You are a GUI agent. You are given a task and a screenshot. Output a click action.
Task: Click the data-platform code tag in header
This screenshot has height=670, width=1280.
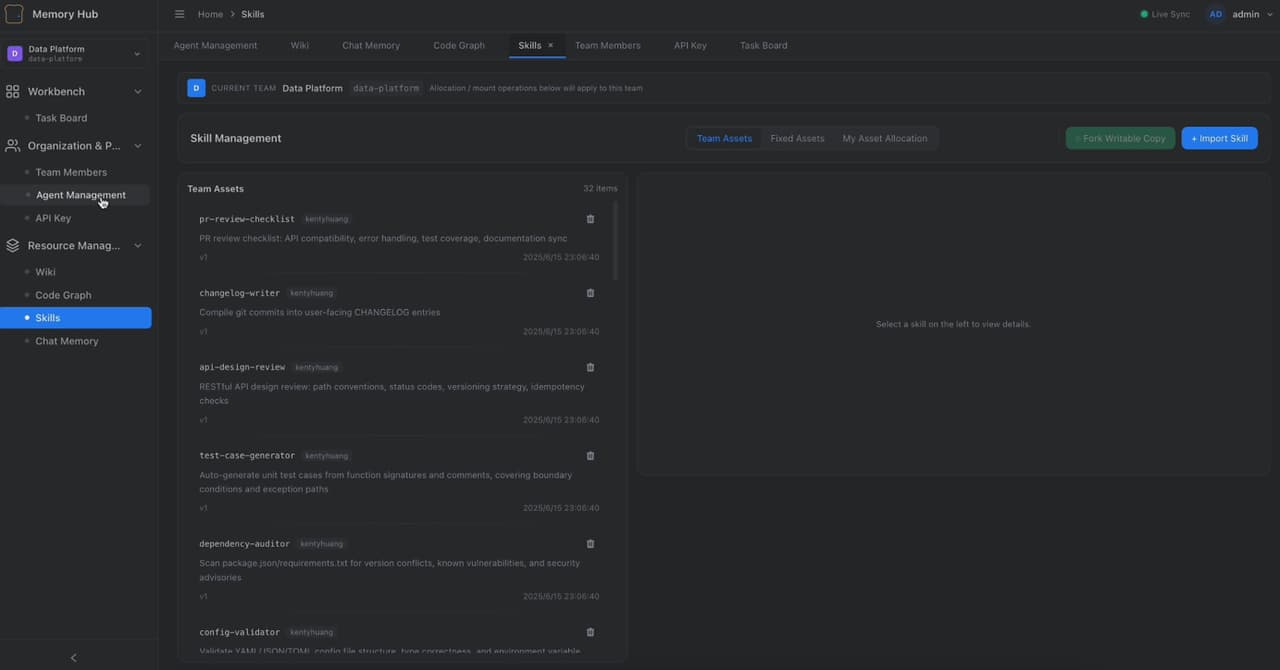(386, 88)
